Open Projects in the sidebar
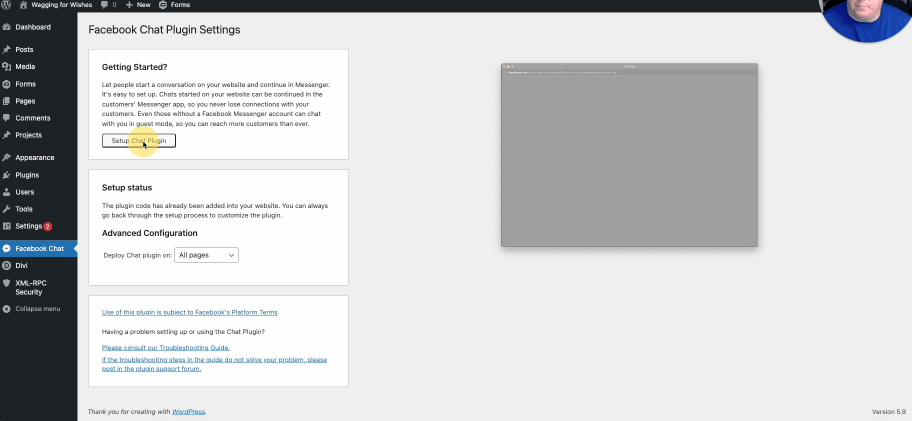Image resolution: width=912 pixels, height=421 pixels. (28, 135)
